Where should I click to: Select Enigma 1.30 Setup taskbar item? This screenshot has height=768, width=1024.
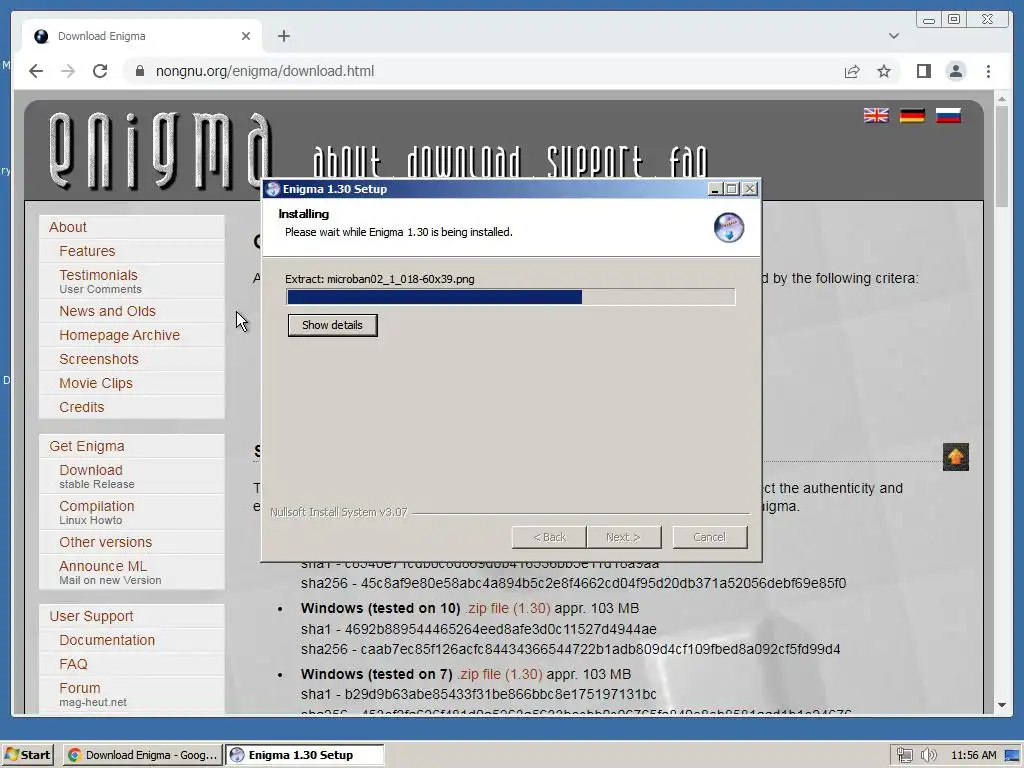pos(305,755)
